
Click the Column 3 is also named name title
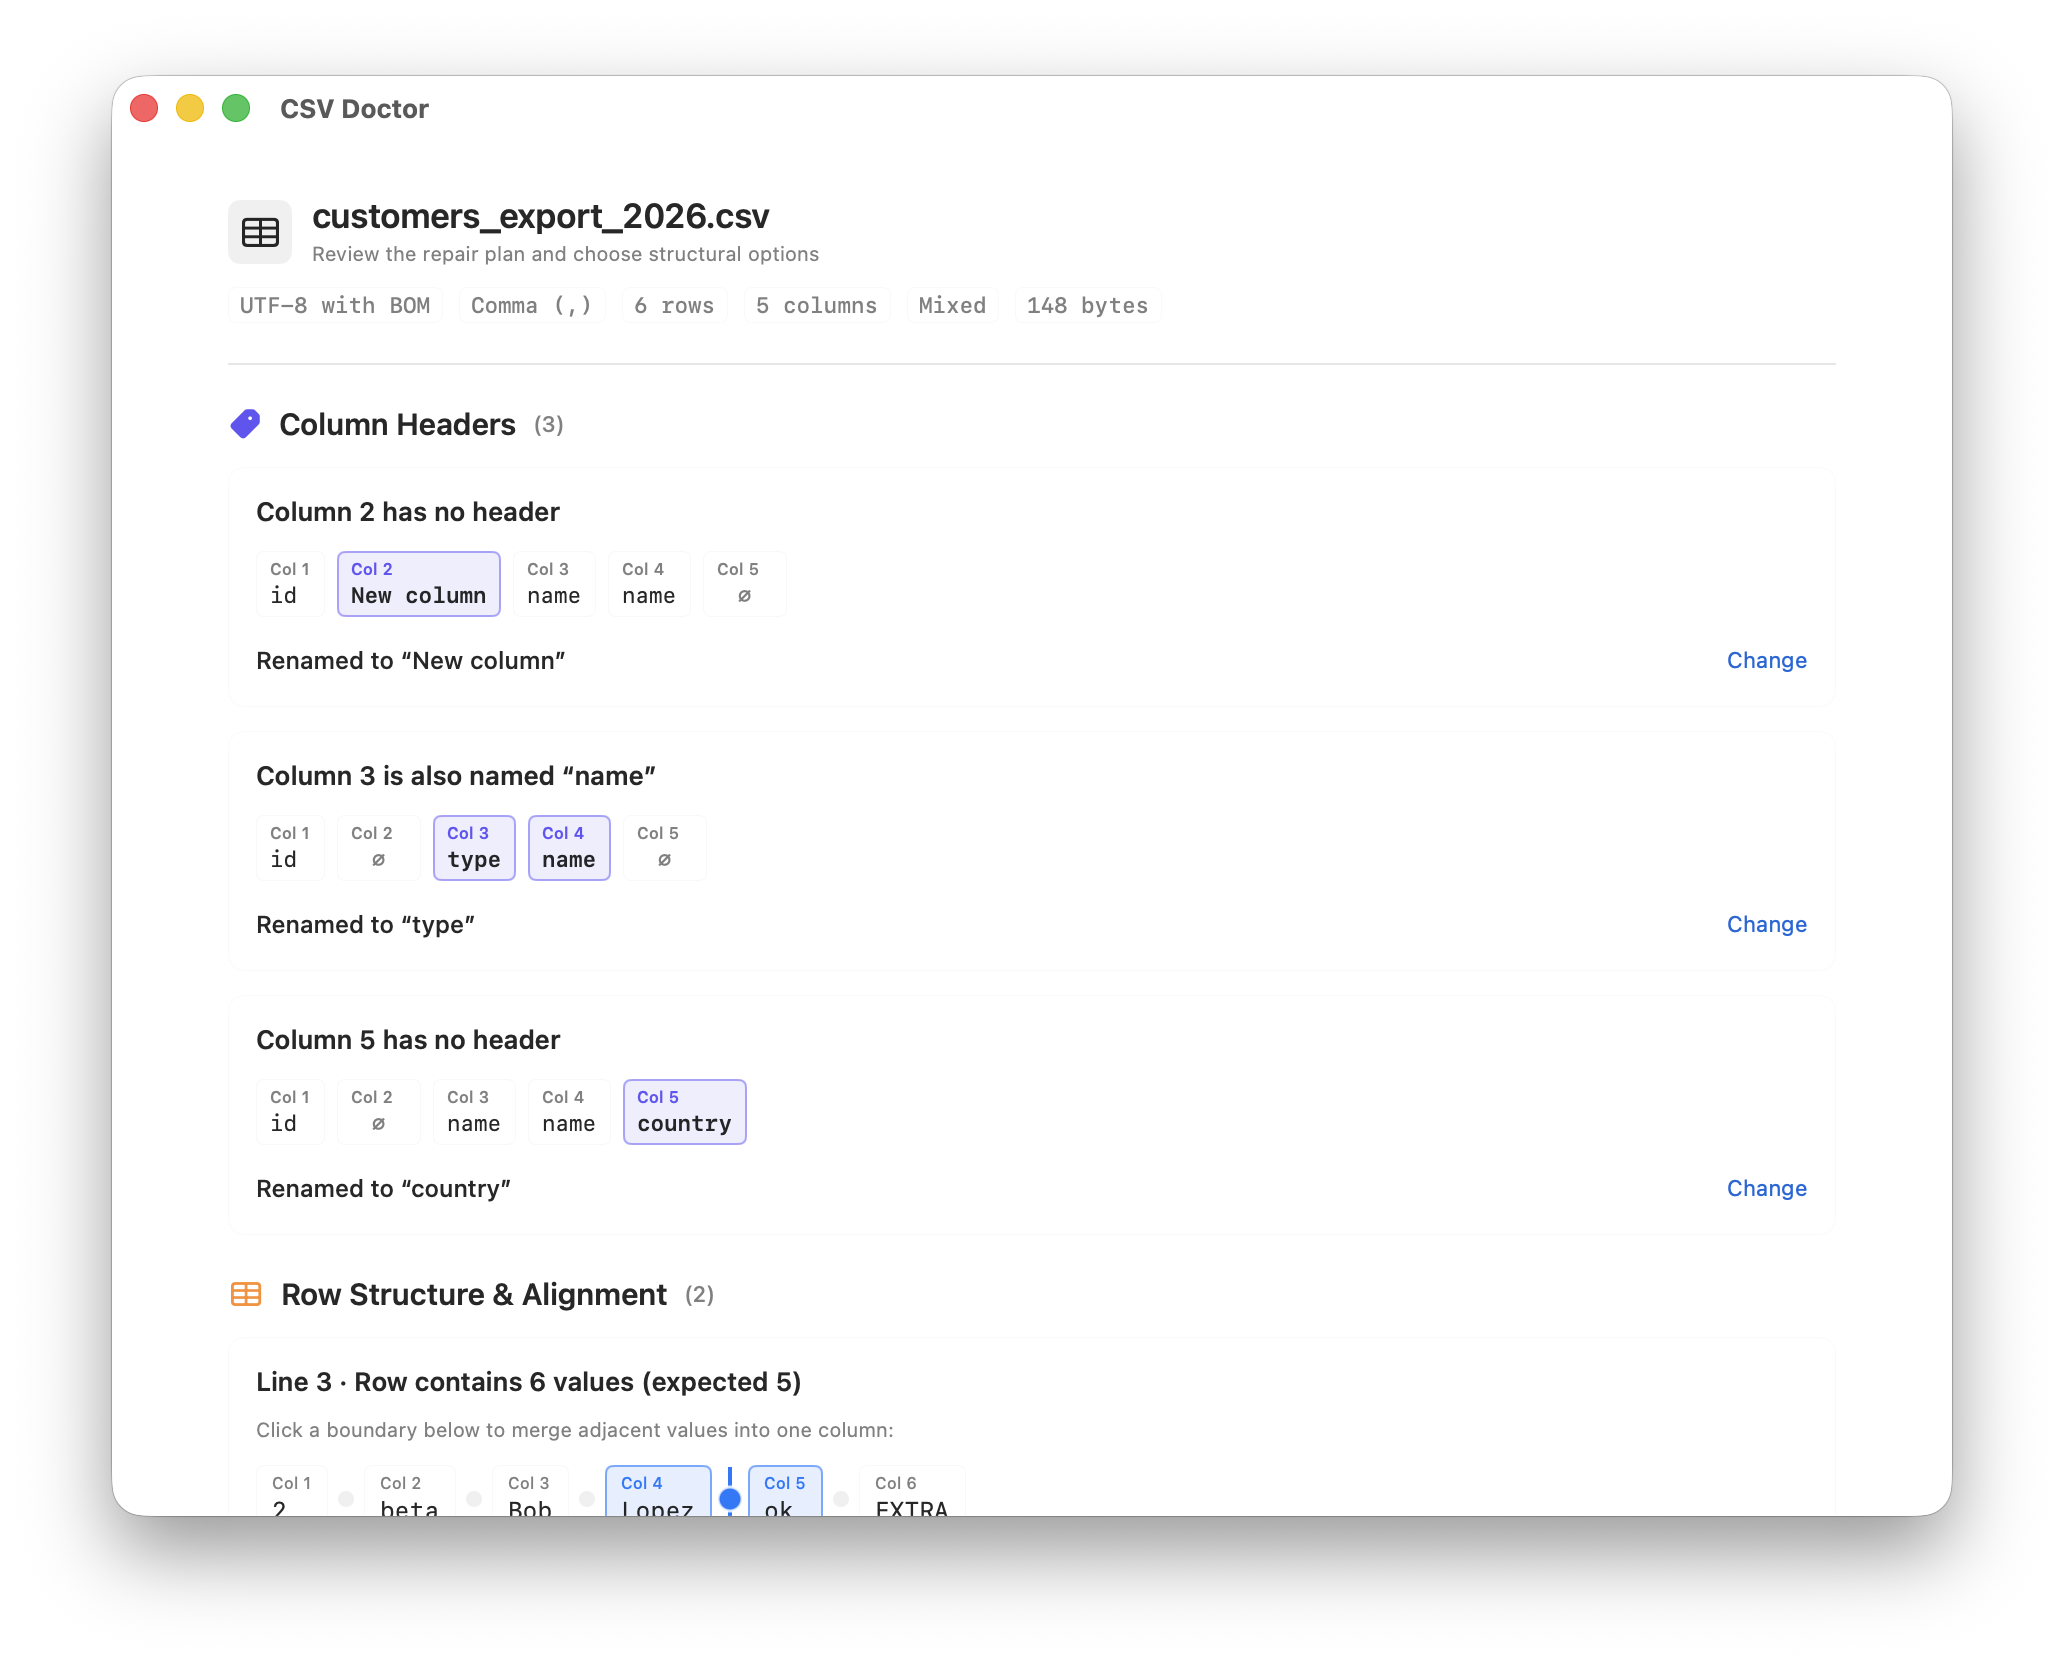[x=456, y=776]
